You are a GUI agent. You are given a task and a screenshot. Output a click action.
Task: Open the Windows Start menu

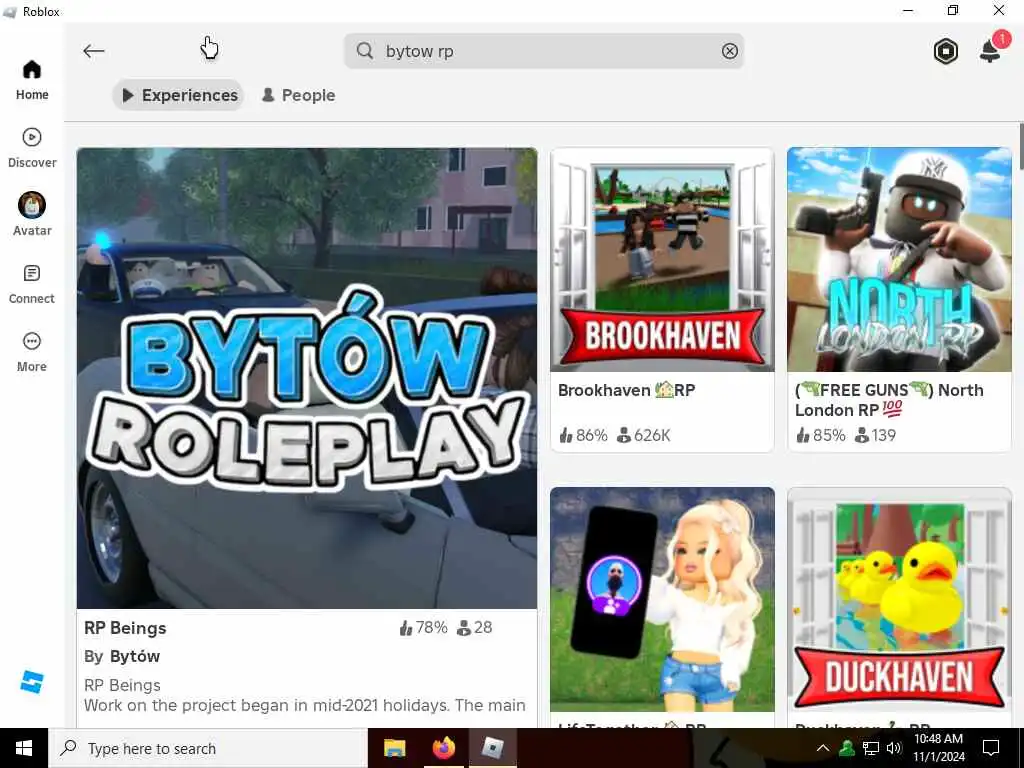(x=24, y=748)
